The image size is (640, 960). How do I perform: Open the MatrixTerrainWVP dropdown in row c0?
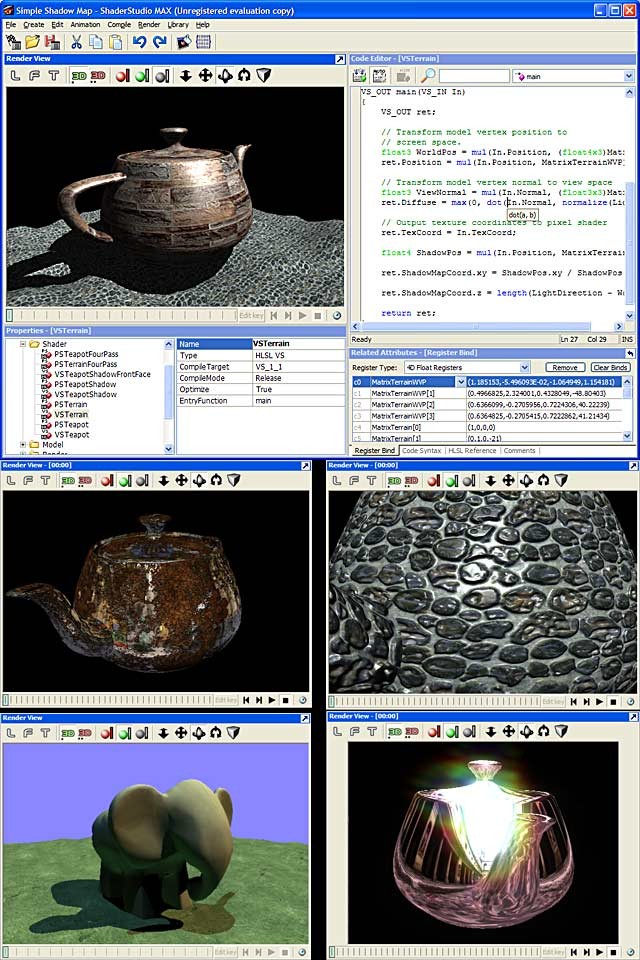click(461, 382)
